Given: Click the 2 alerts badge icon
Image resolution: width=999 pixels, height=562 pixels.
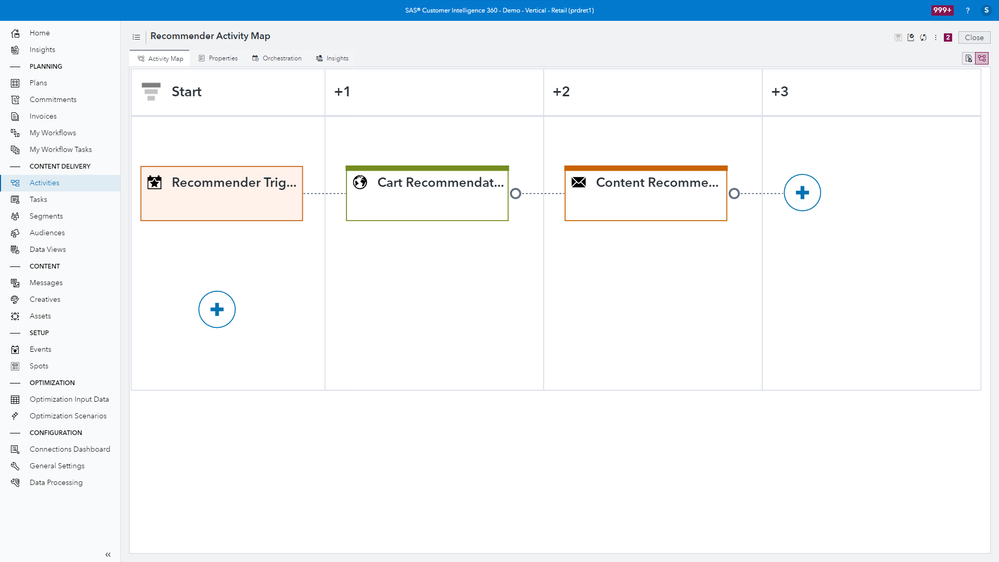Looking at the screenshot, I should point(948,38).
